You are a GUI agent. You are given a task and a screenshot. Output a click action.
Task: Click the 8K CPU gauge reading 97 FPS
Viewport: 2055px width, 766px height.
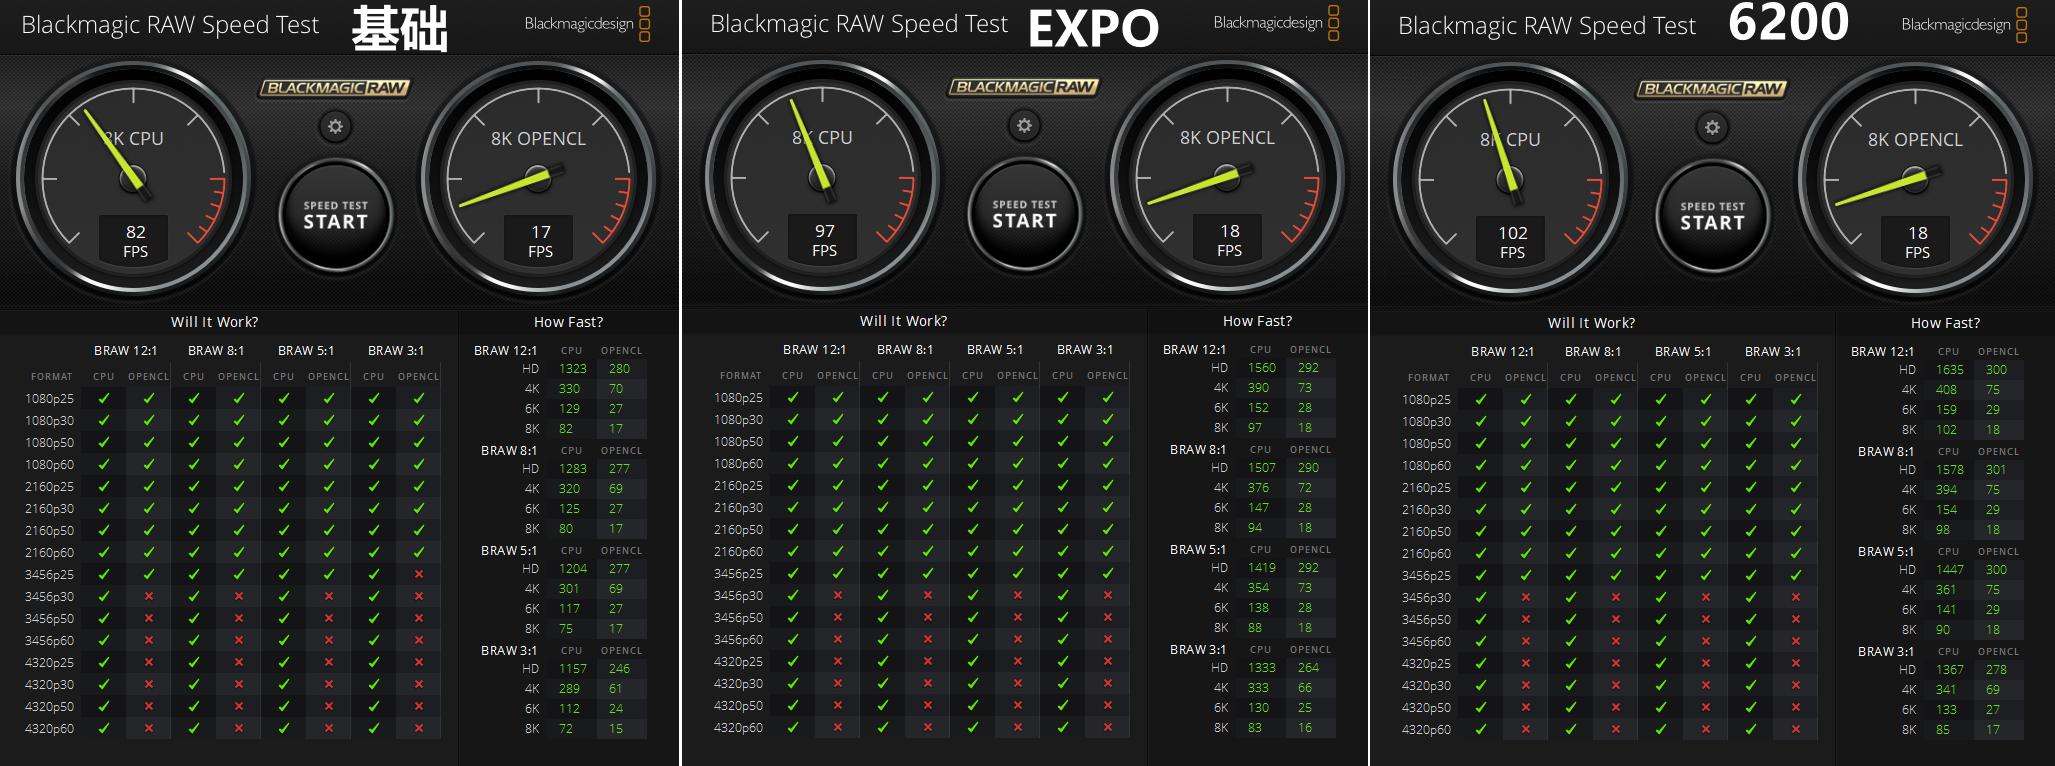pyautogui.click(x=822, y=179)
